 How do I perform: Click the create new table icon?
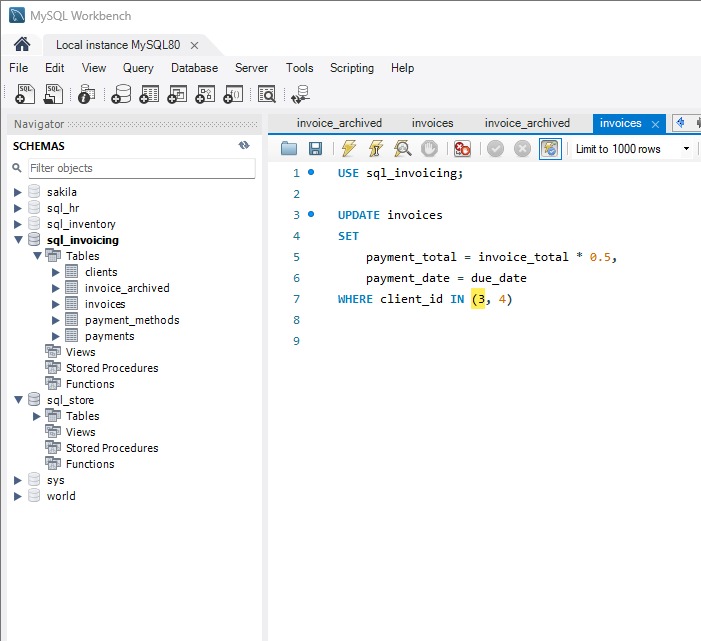pyautogui.click(x=150, y=94)
